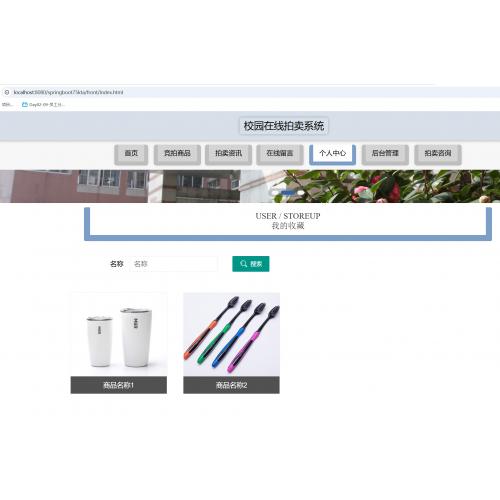Select the first carousel indicator dot
The image size is (500, 500).
pyautogui.click(x=274, y=192)
